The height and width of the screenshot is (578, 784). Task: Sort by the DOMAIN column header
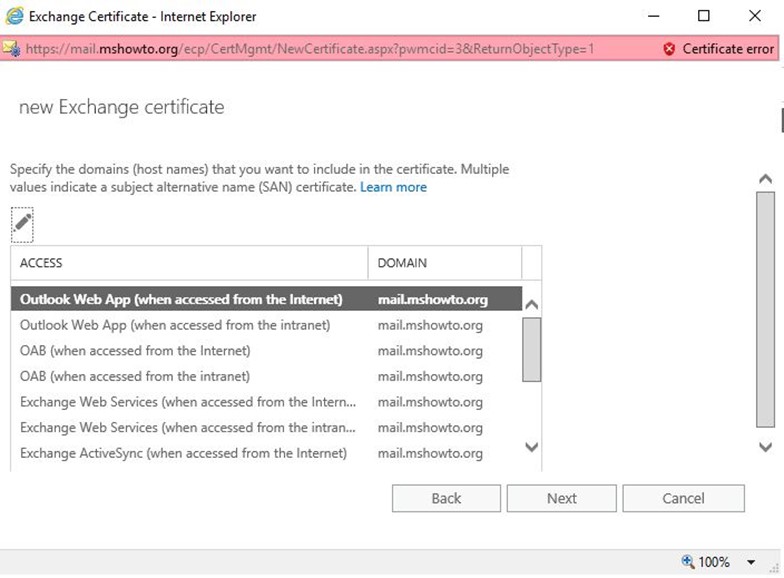coord(444,262)
